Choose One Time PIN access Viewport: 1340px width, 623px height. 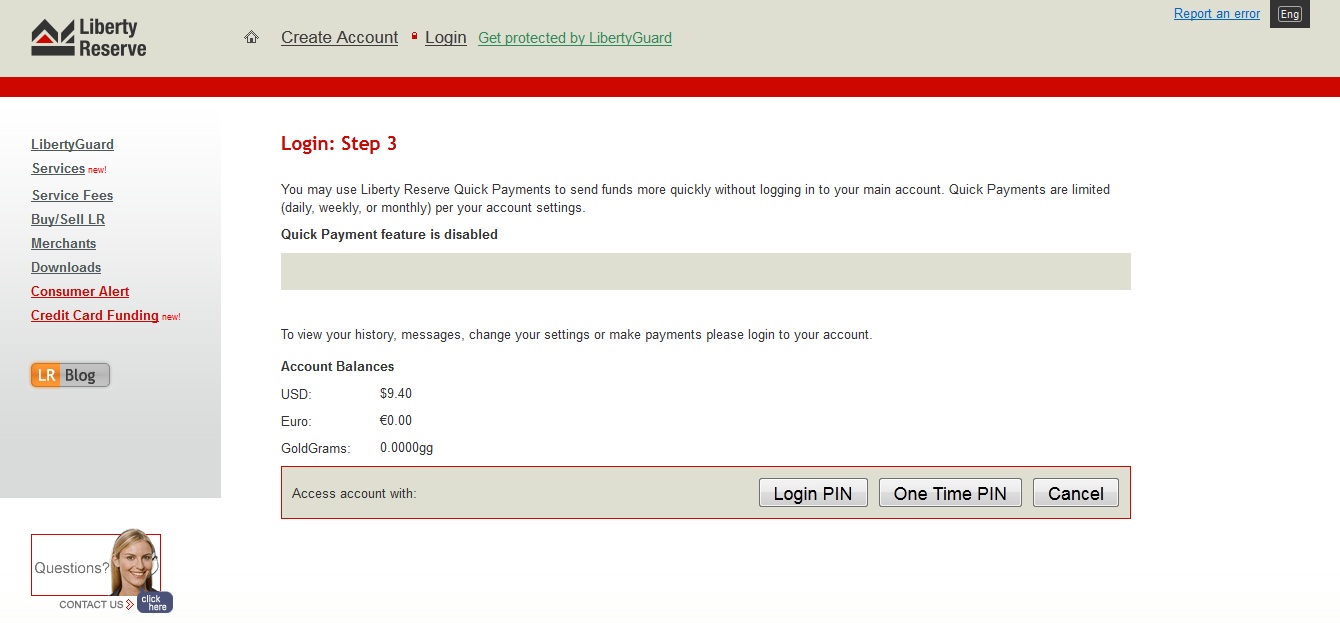[950, 493]
